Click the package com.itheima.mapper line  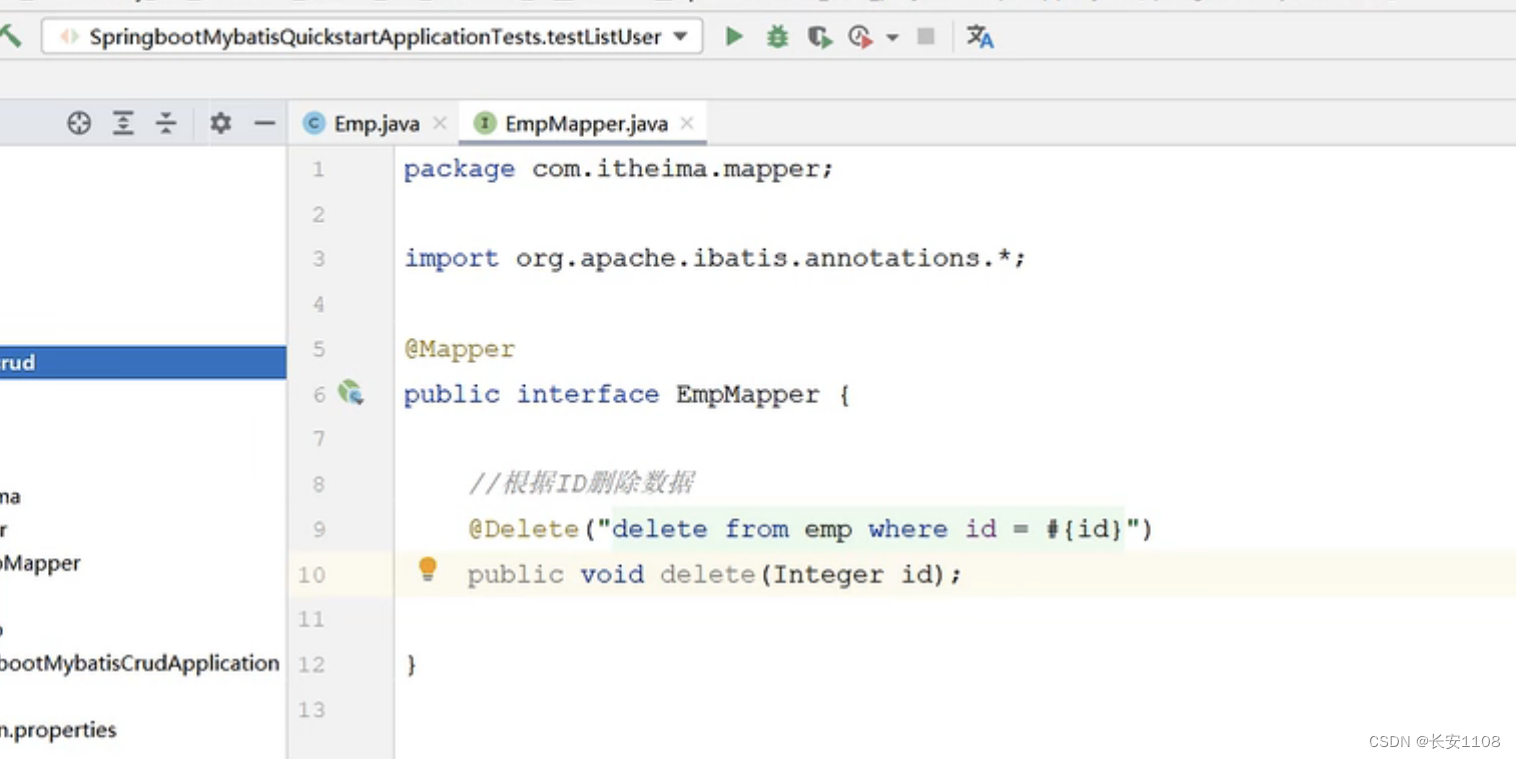[618, 169]
